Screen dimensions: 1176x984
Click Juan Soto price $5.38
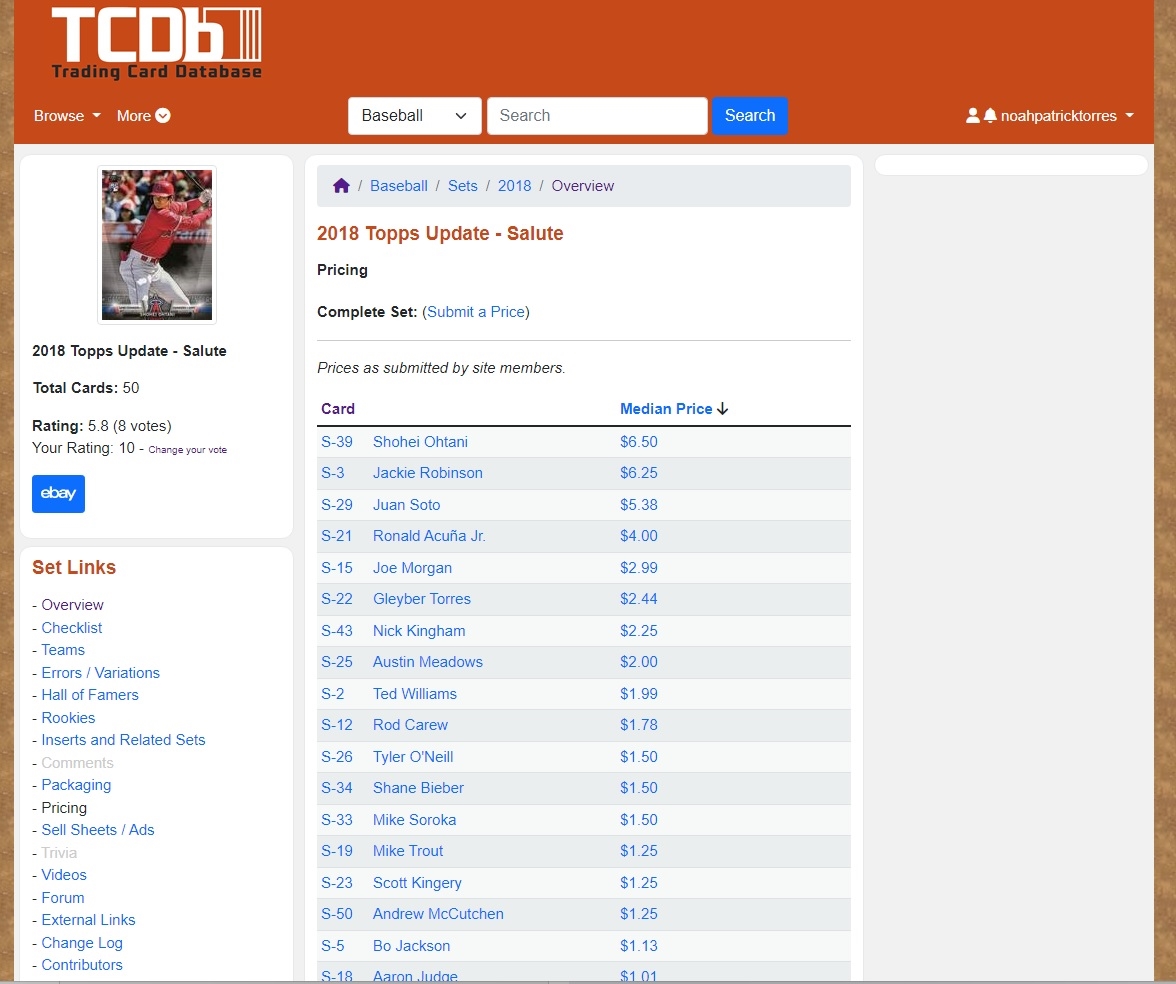pos(639,505)
